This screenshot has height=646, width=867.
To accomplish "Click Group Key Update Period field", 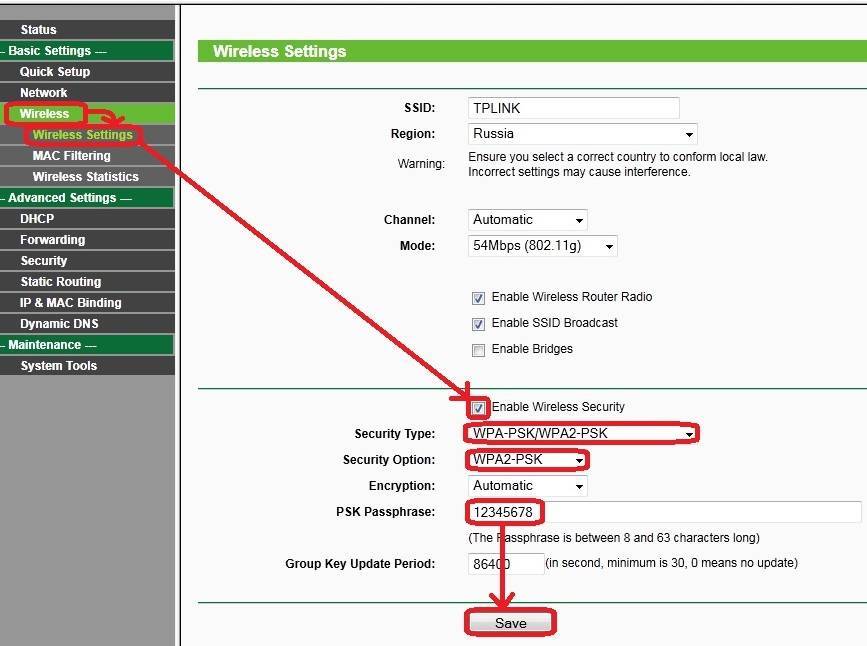I will tap(506, 564).
